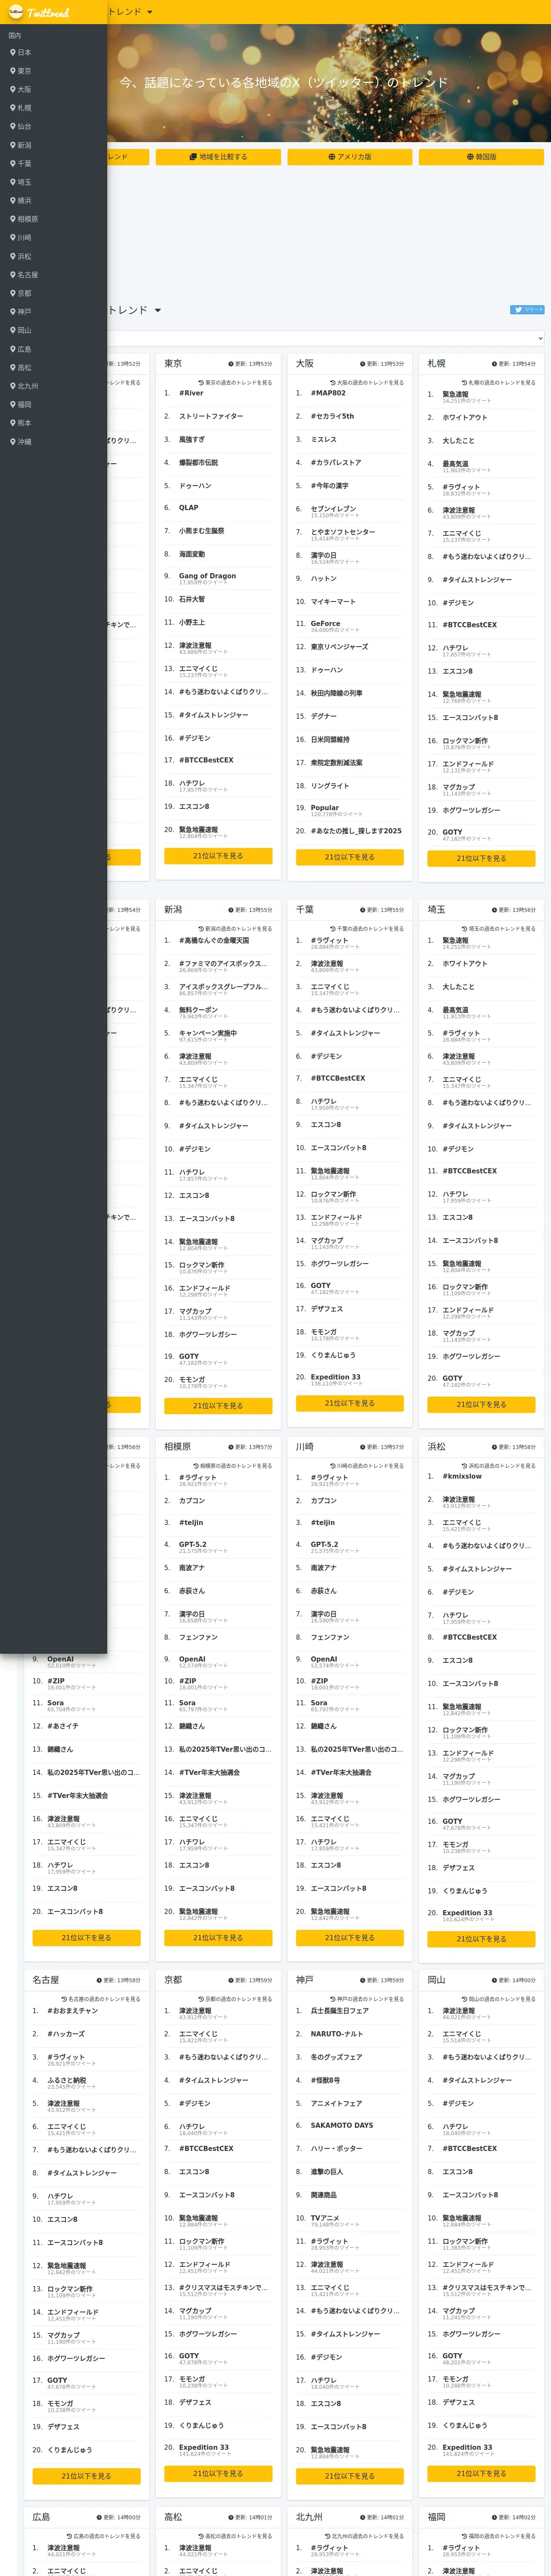
Task: Click the 京都 card title
Action: click(173, 1980)
